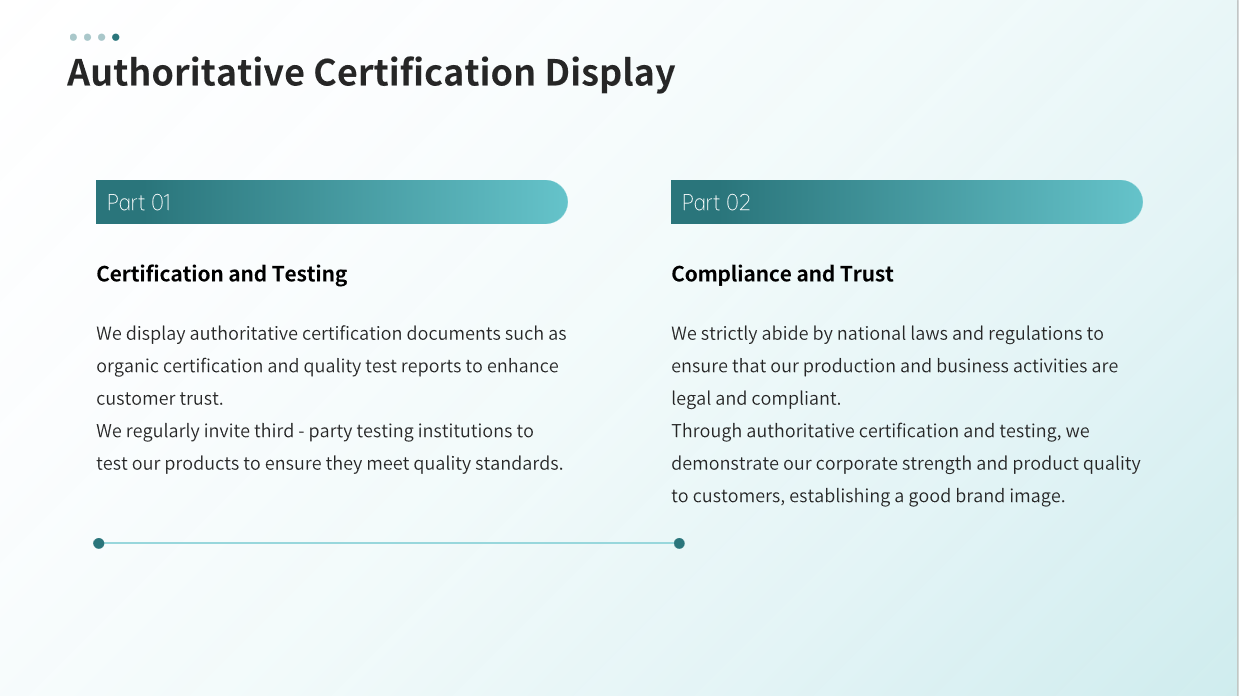Click the 'We display authoritative certification documents' sentence

pos(331,333)
